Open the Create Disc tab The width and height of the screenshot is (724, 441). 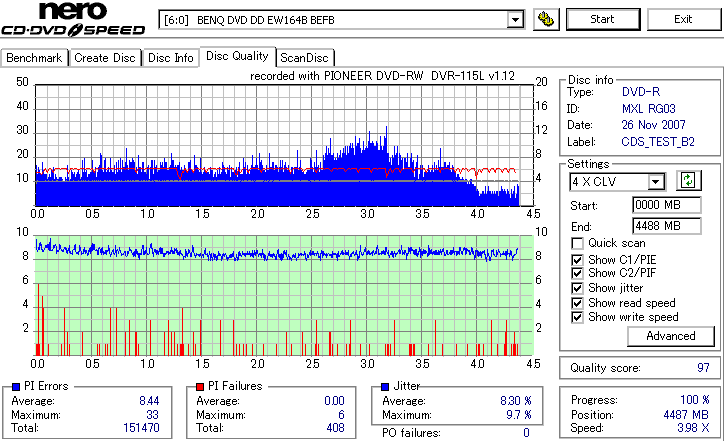tap(105, 58)
